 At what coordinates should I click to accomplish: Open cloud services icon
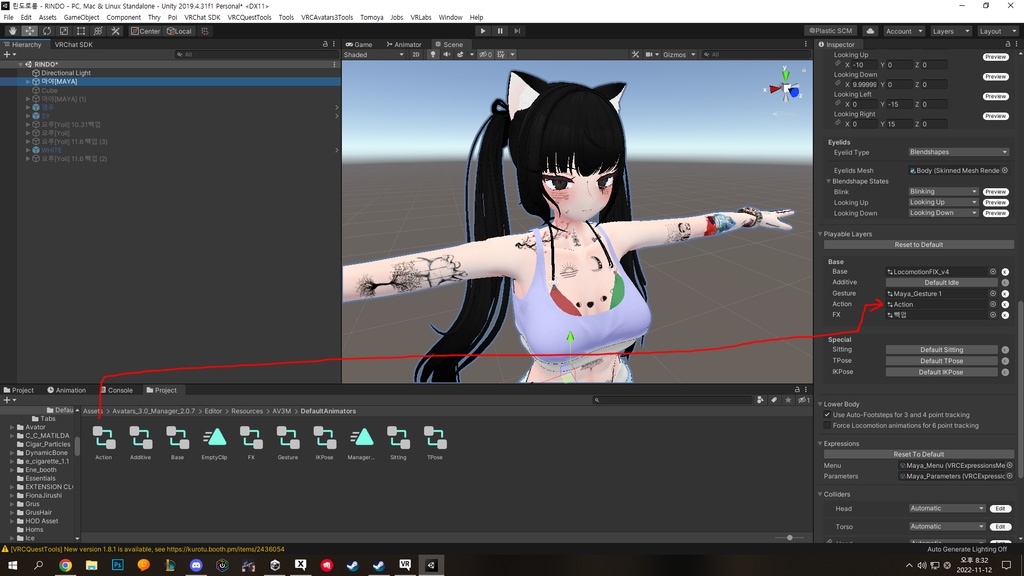click(x=871, y=31)
